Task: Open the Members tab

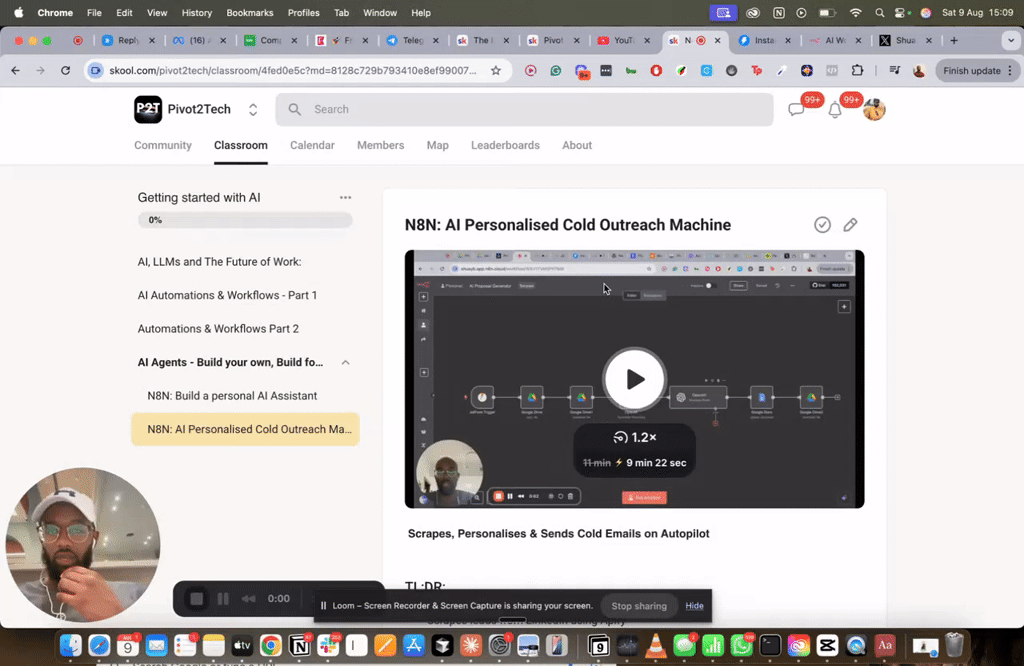Action: point(381,145)
